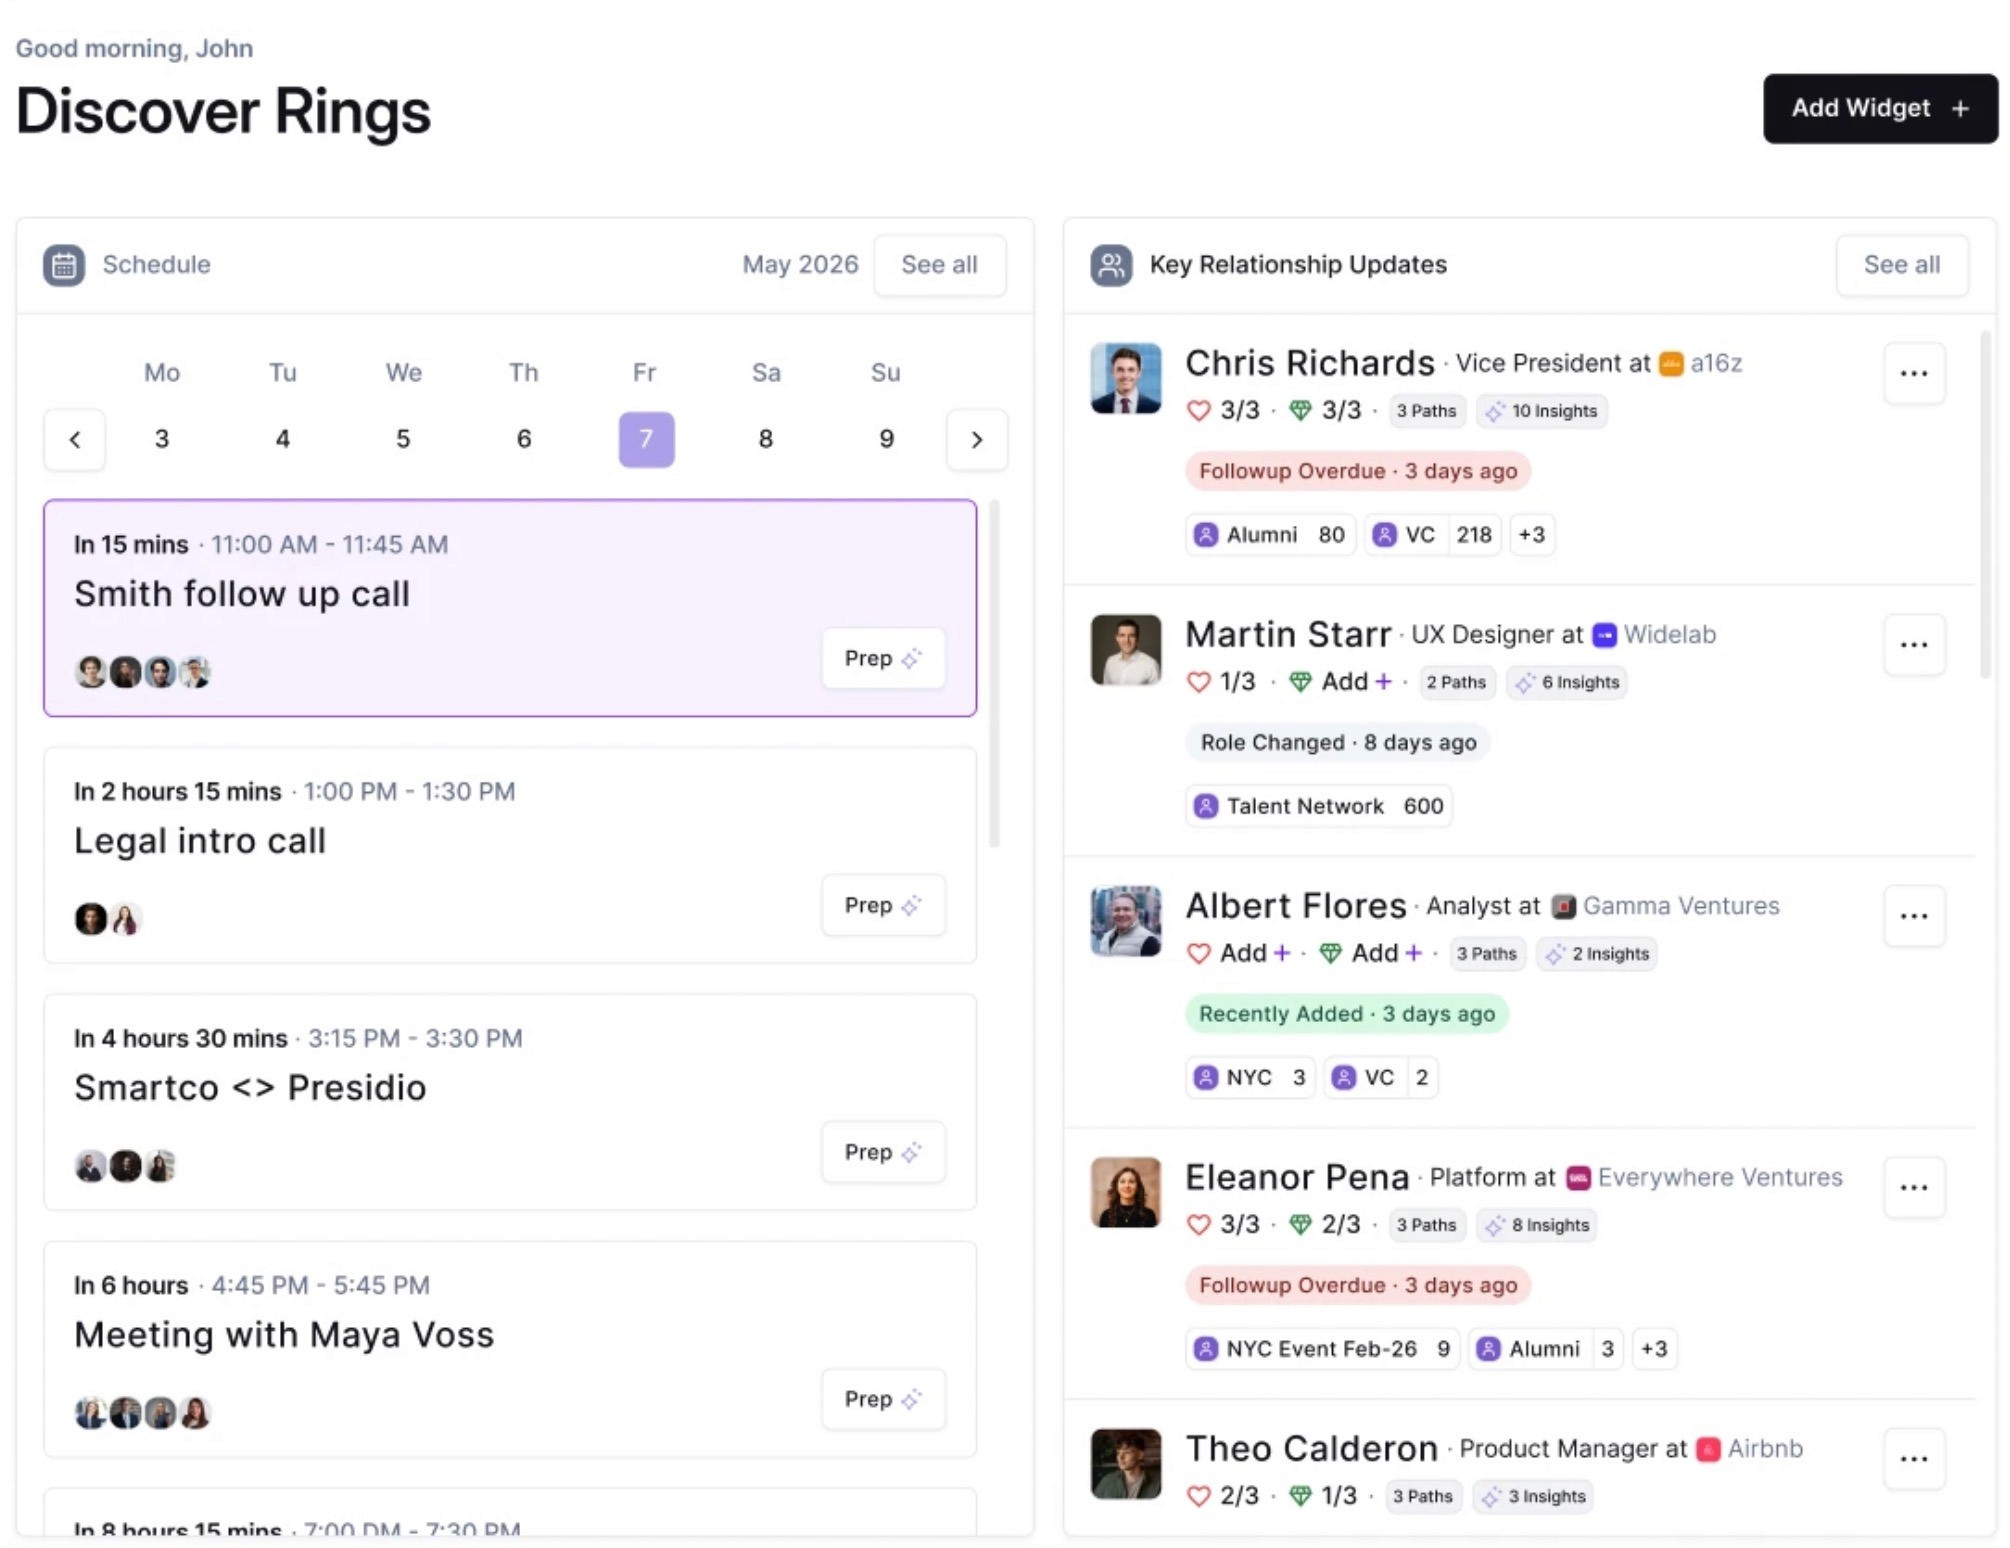Click Albert Flores profile photo
Viewport: 2010px width, 1548px height.
tap(1126, 921)
